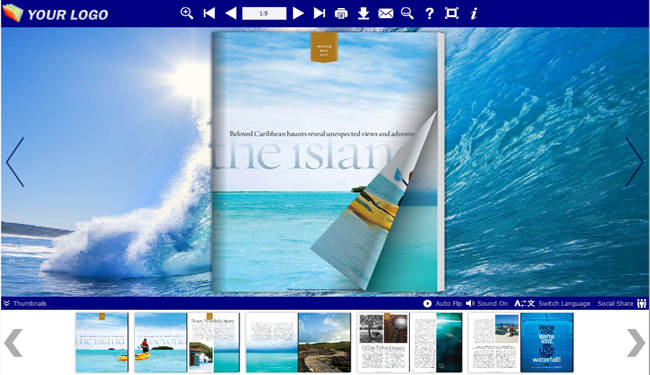The image size is (650, 375).
Task: Flip to next page with right arrow
Action: pos(634,162)
